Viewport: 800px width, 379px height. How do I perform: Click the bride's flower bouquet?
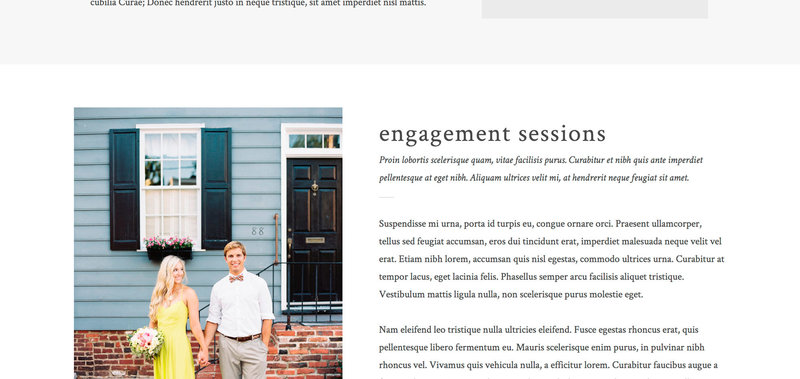point(146,343)
